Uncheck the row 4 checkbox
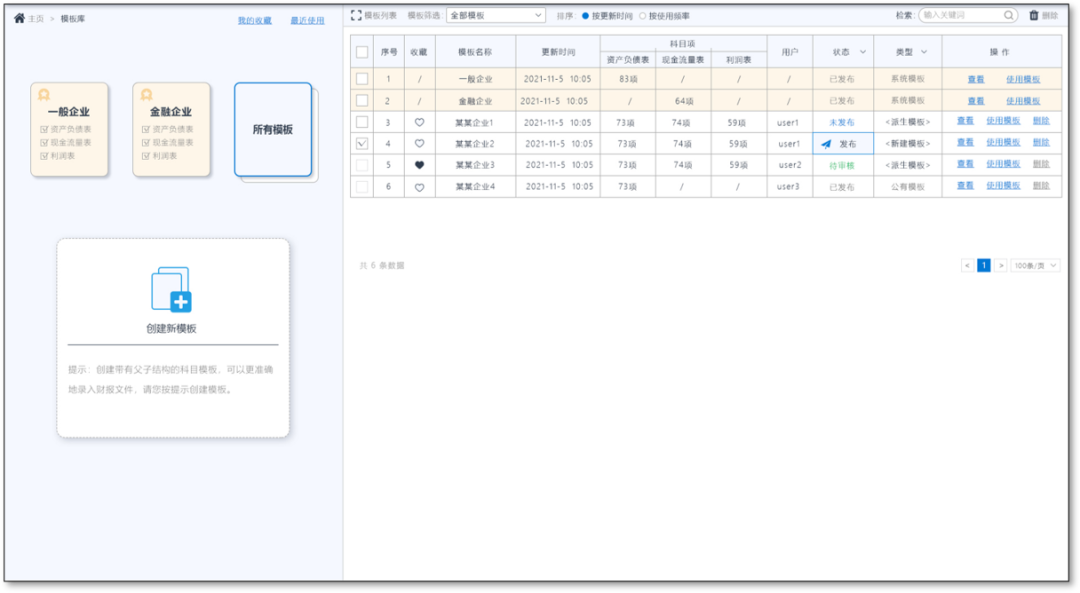This screenshot has height=593, width=1080. (362, 144)
